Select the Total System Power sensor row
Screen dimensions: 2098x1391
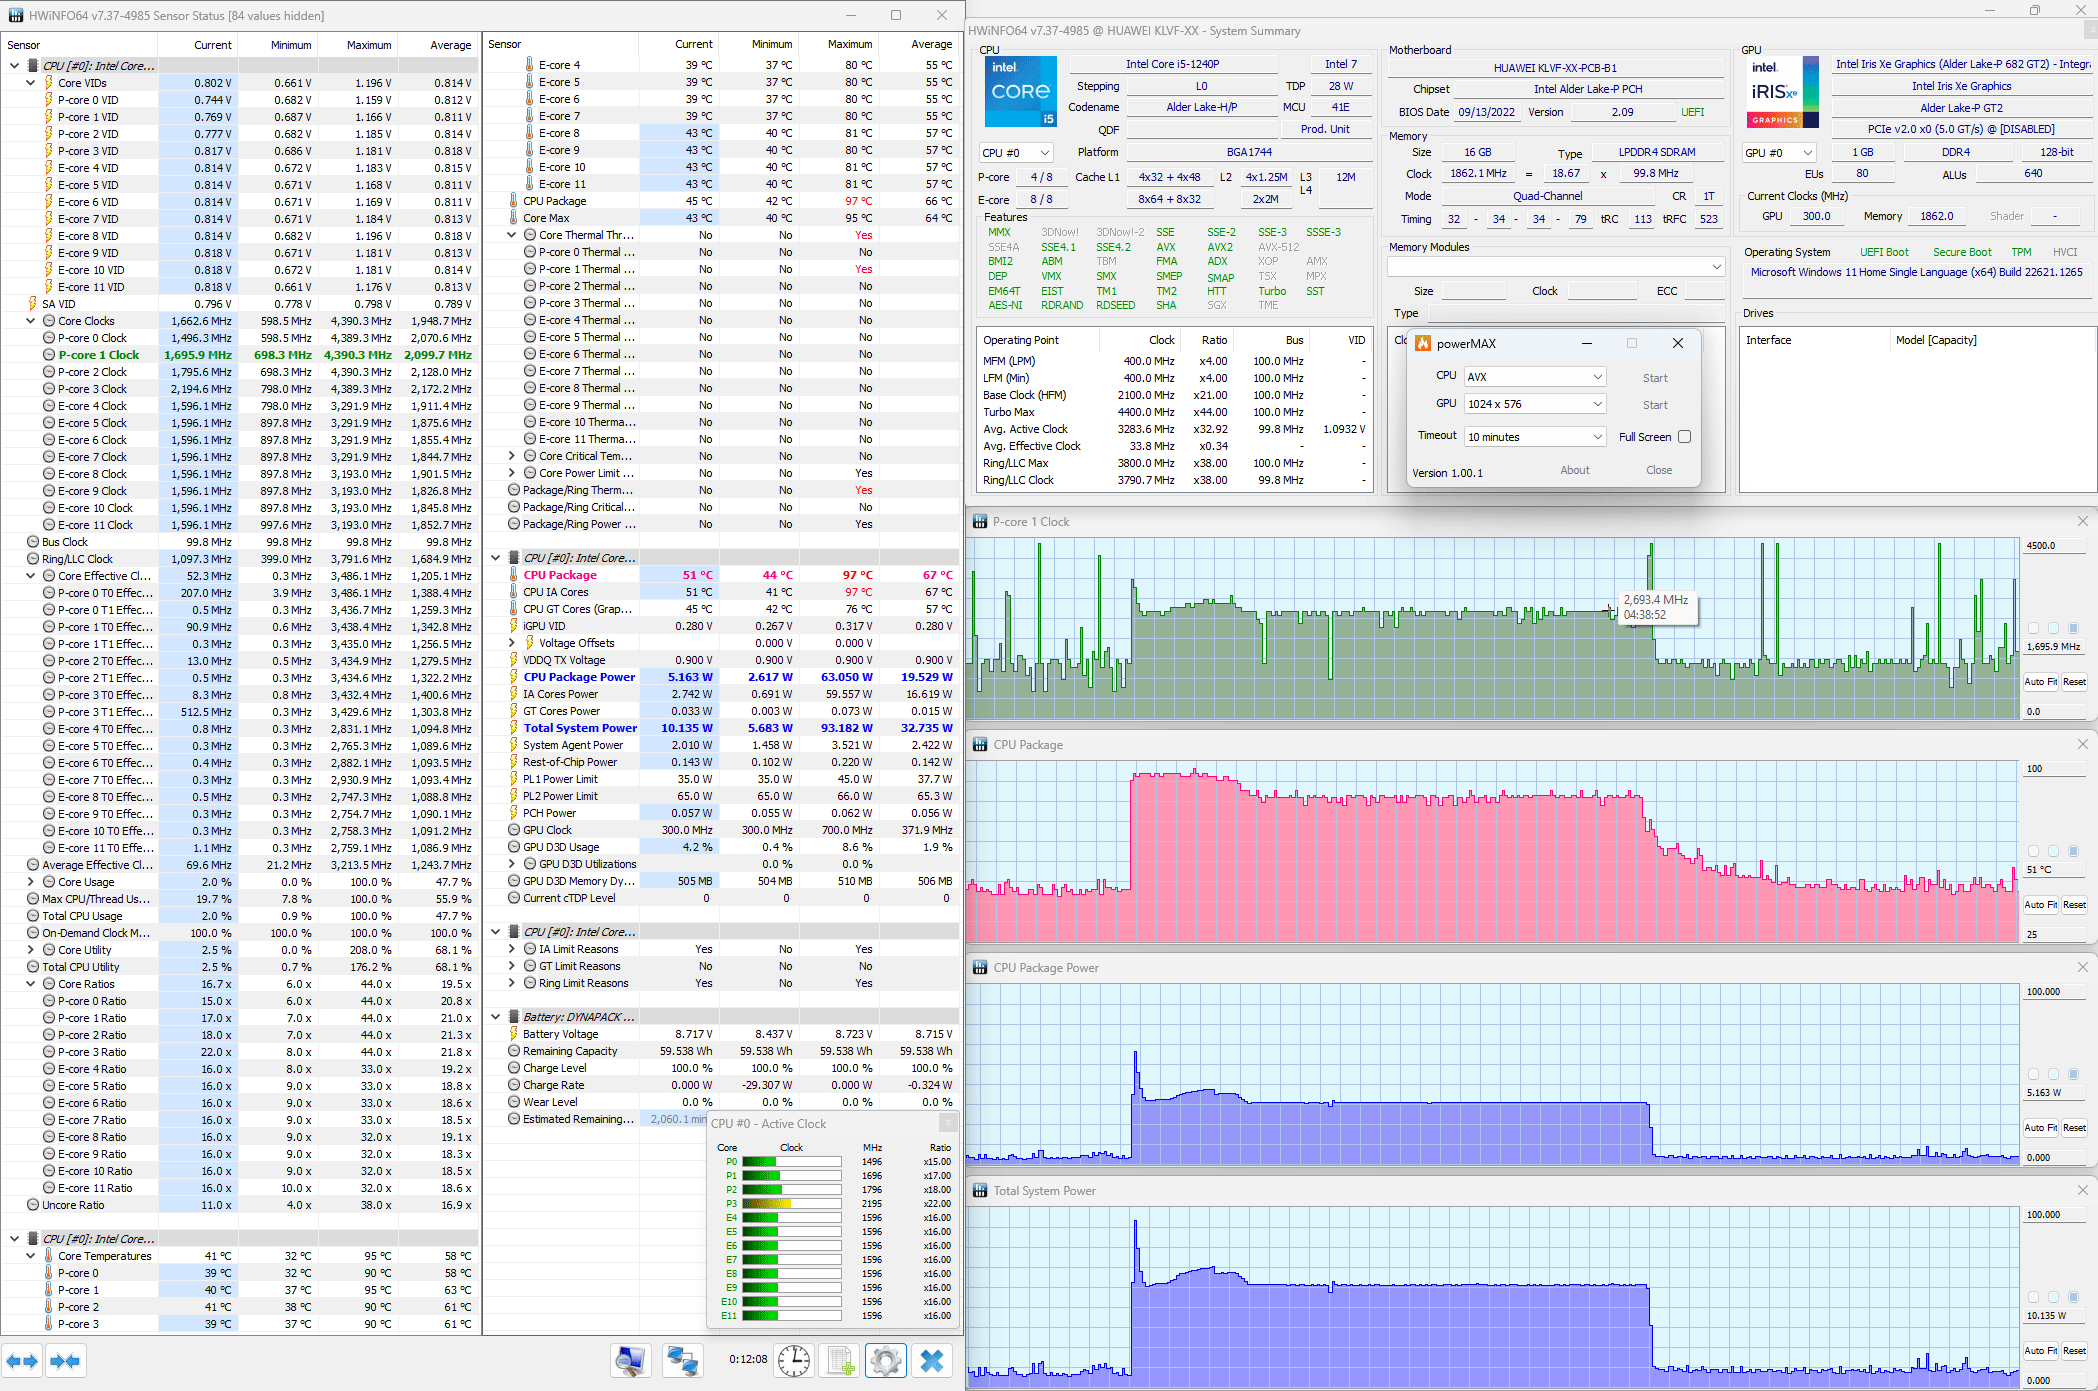722,728
